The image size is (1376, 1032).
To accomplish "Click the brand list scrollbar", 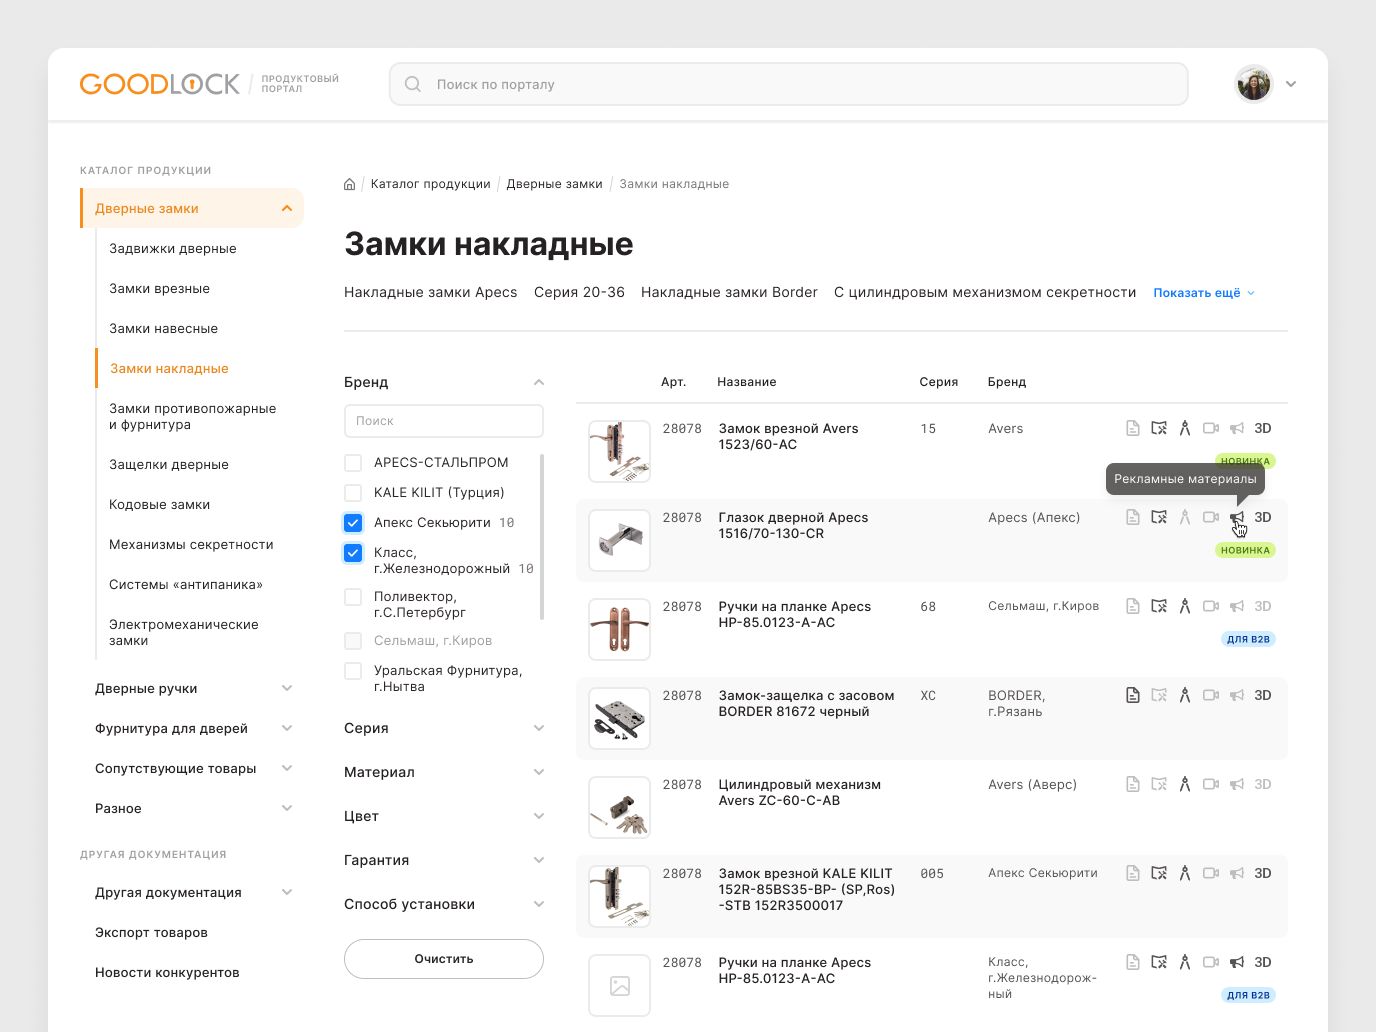I will coord(542,536).
